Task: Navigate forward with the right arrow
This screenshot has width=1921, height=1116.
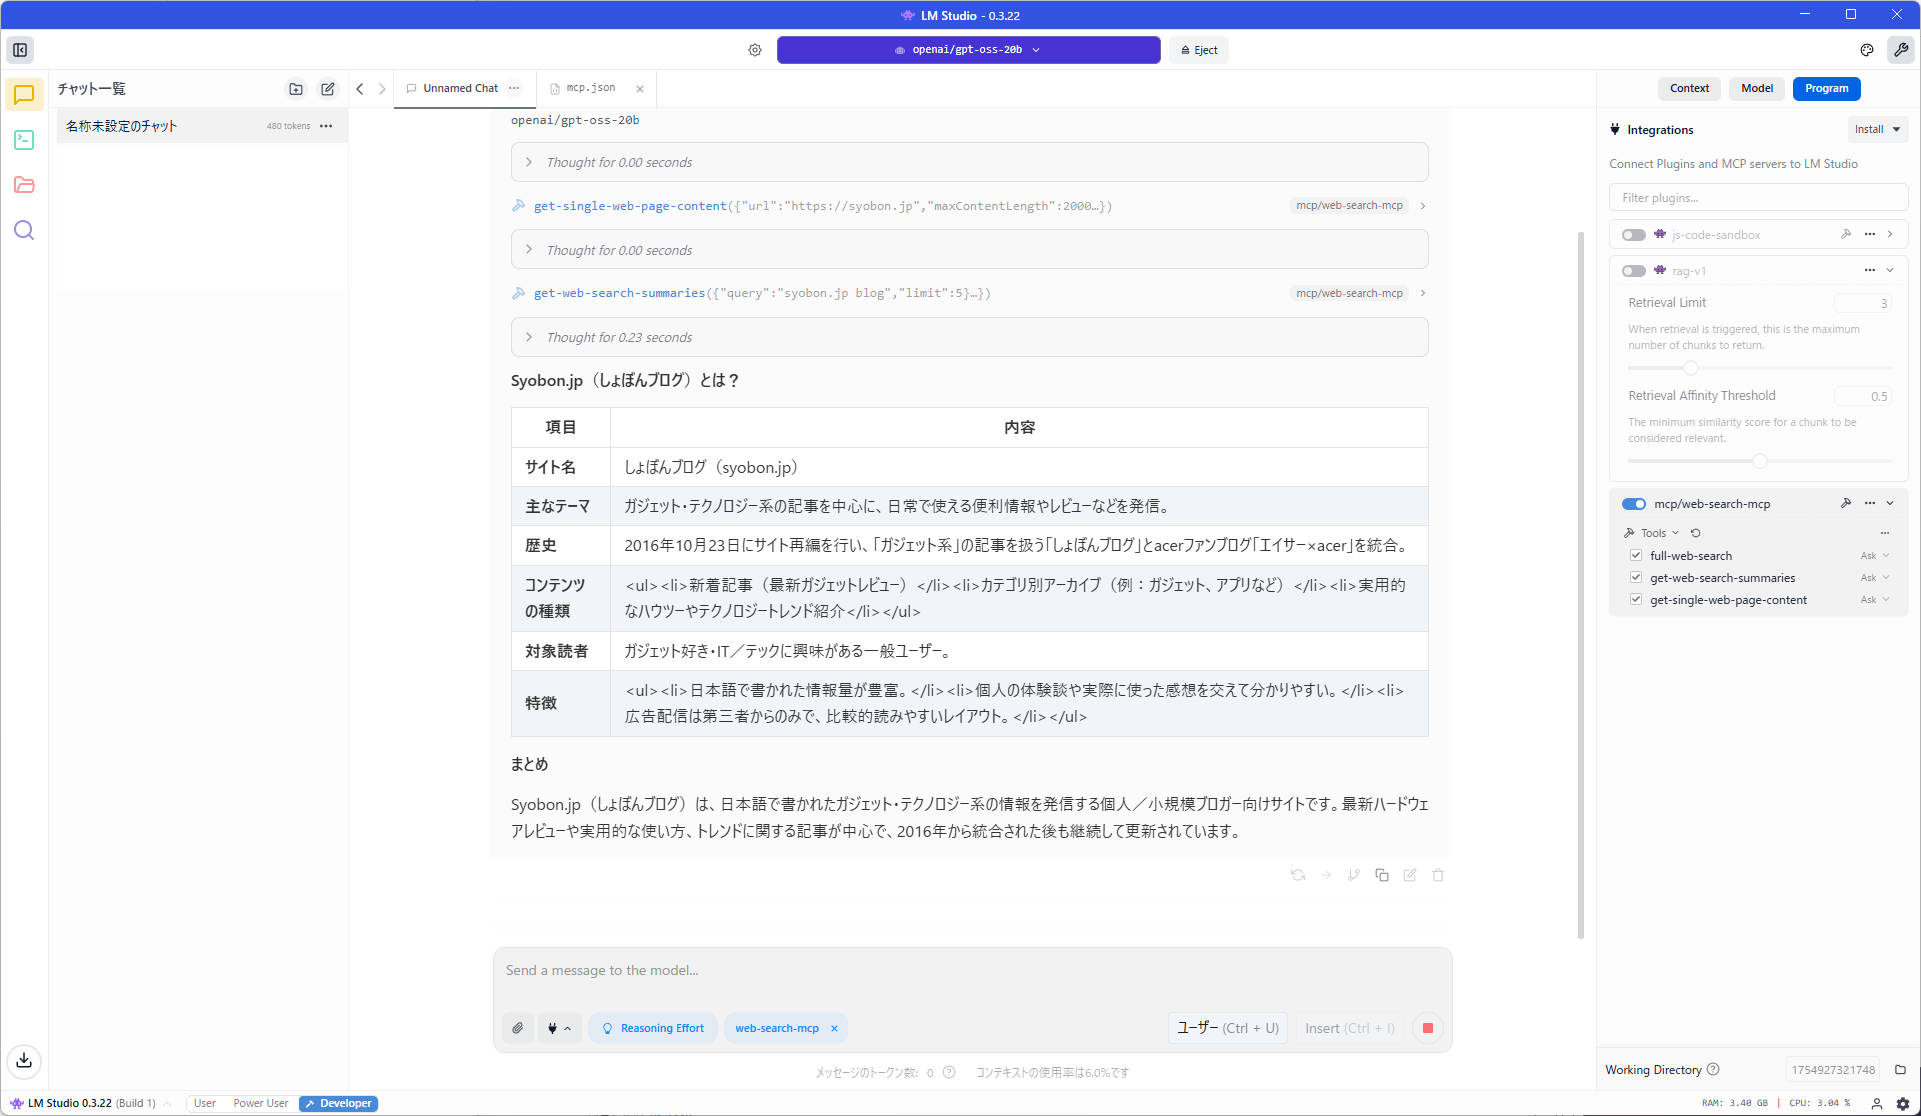Action: 382,89
